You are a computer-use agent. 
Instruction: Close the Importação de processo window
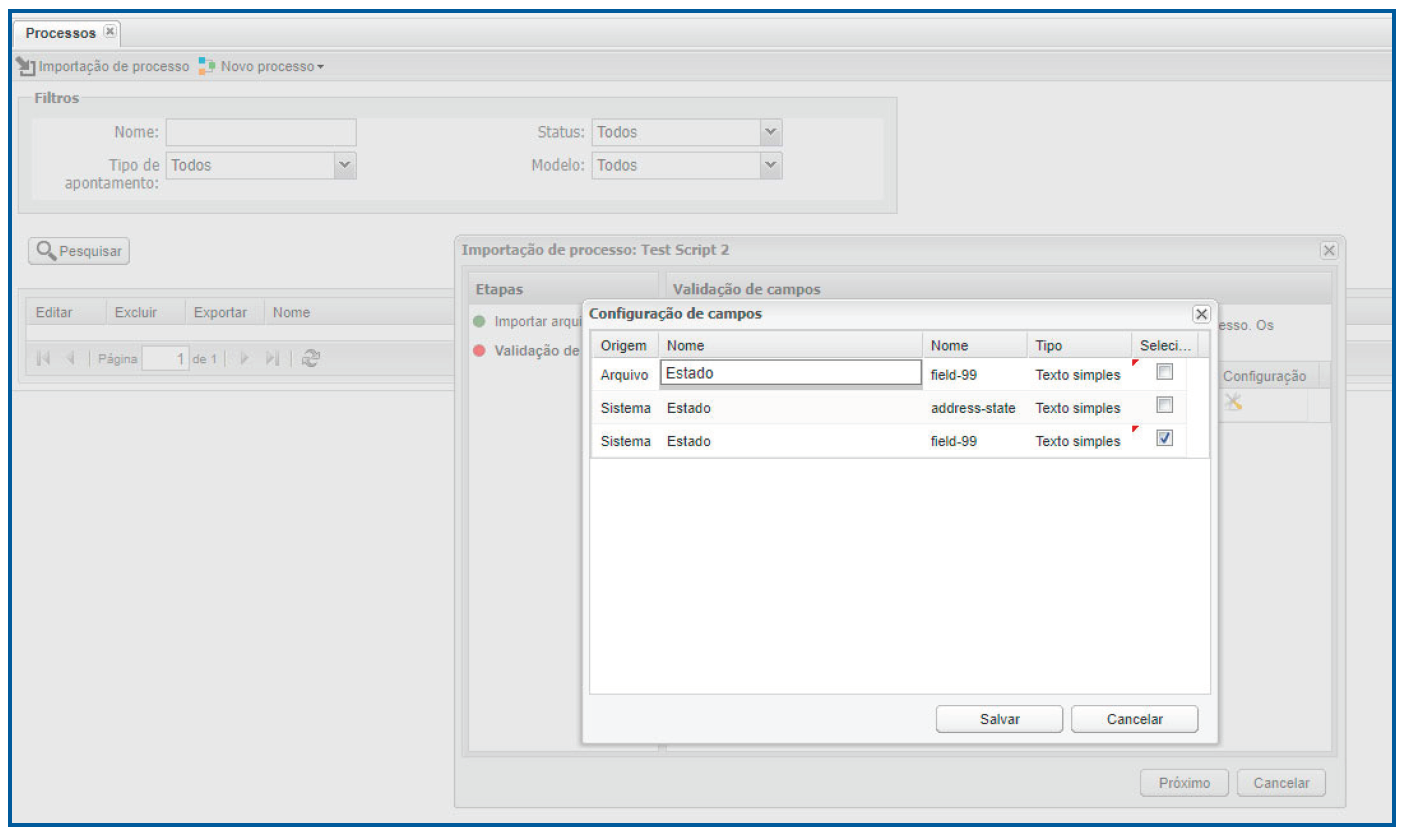coord(1328,250)
